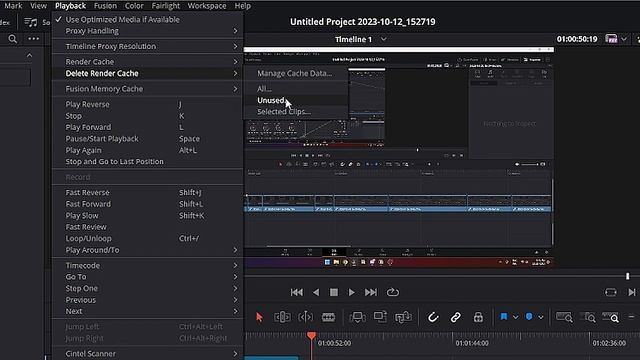Click the go to next edit icon

coord(632,292)
